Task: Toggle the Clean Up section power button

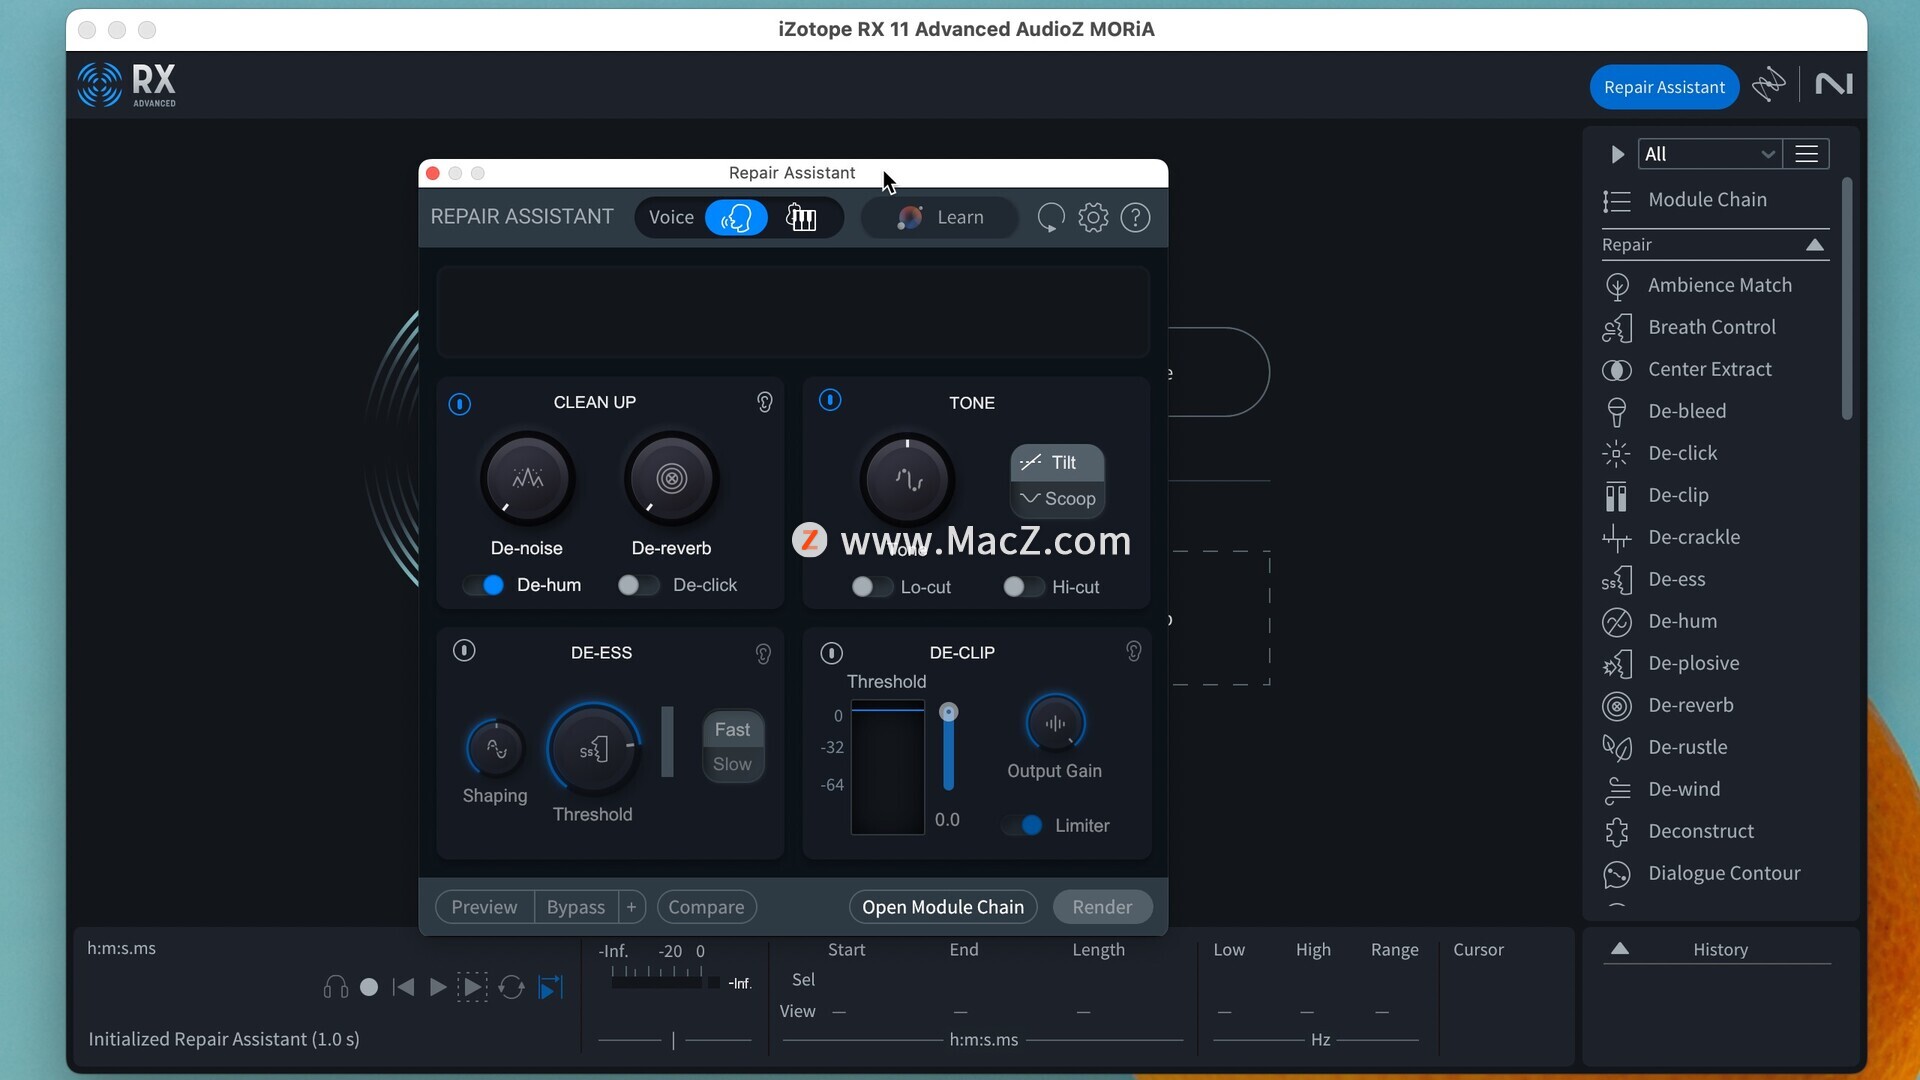Action: [459, 404]
